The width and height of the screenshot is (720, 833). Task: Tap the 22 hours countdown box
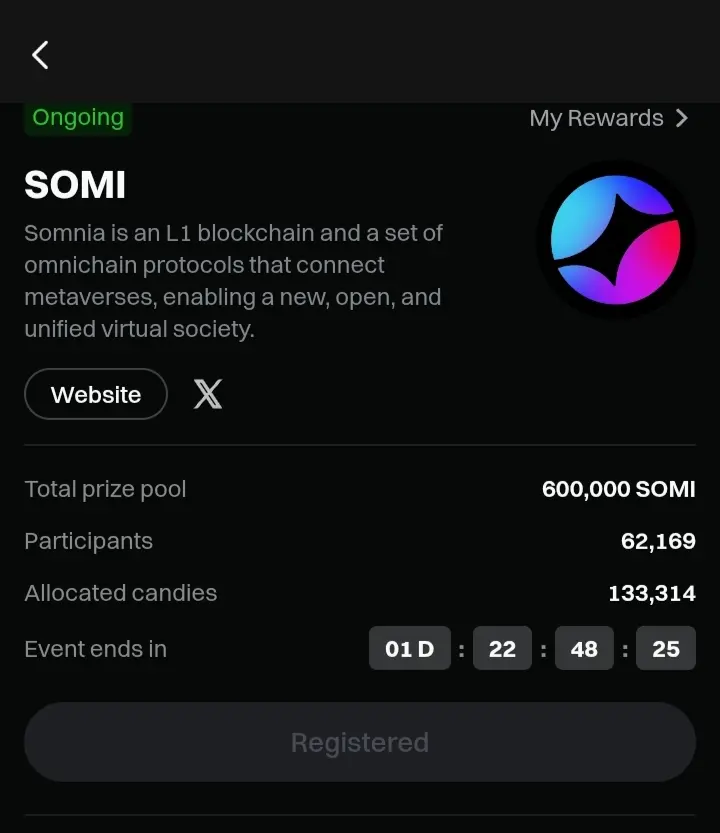click(502, 648)
